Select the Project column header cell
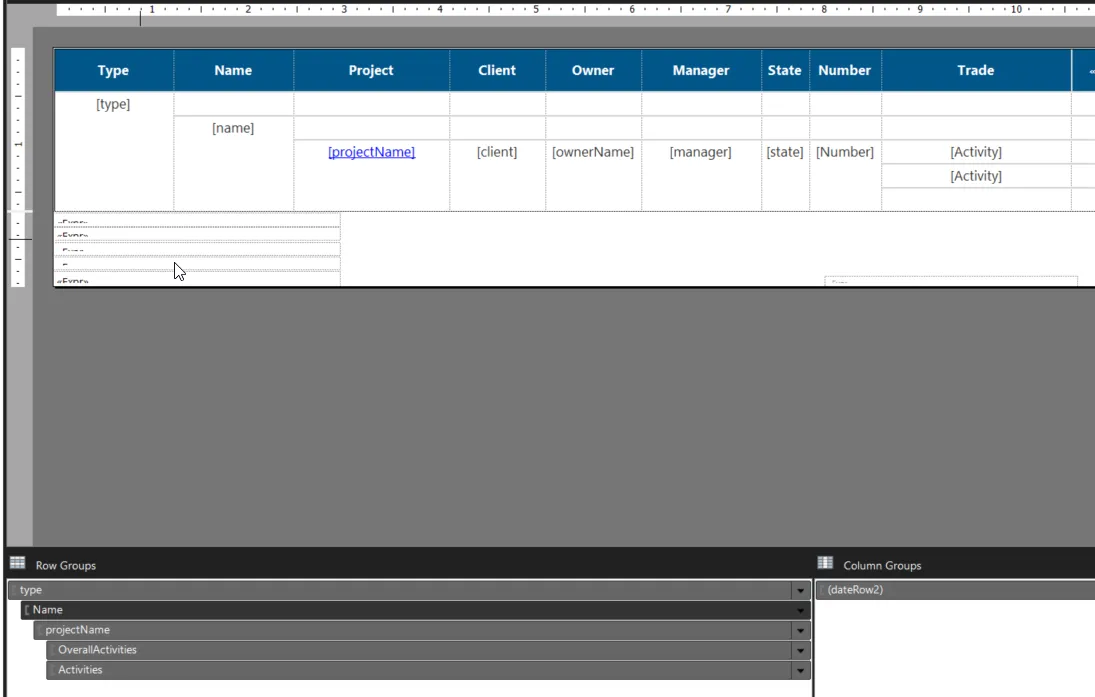This screenshot has height=697, width=1095. [x=372, y=70]
